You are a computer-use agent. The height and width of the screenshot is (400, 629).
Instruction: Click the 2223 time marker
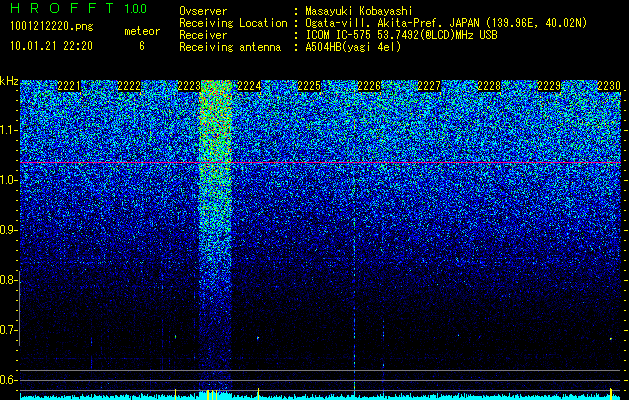point(189,86)
